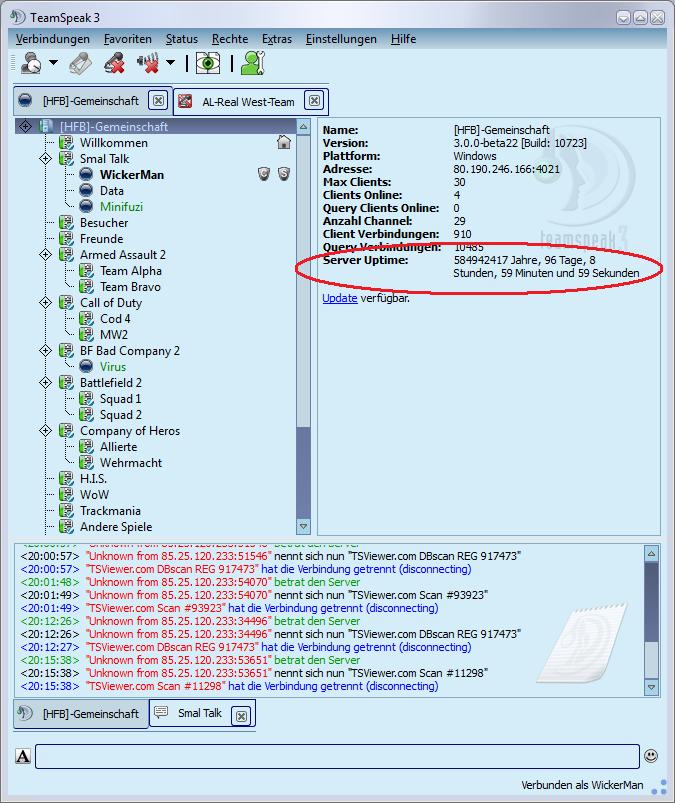Image resolution: width=675 pixels, height=803 pixels.
Task: Open the dropdown arrow beside Connect icon
Action: tap(53, 64)
